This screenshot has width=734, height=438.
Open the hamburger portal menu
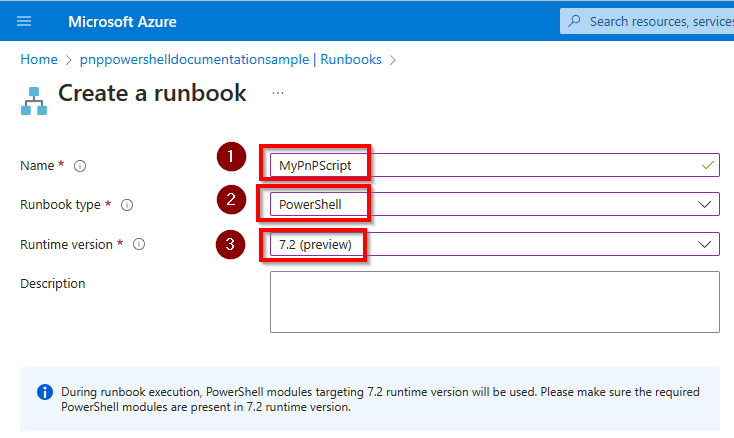coord(24,21)
